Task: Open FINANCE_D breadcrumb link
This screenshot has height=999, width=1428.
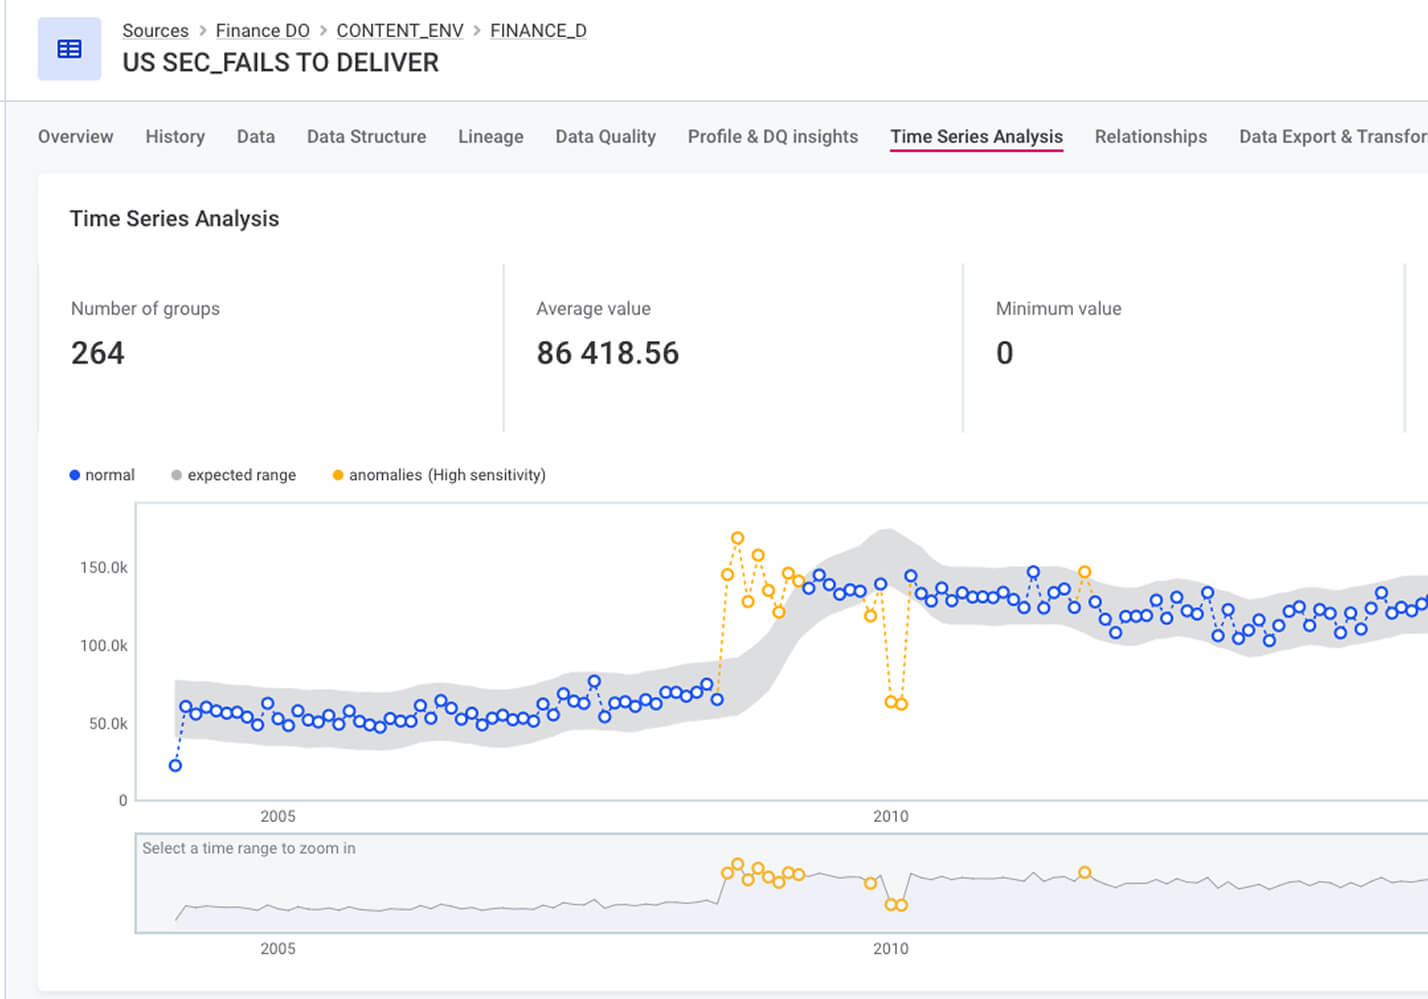Action: (538, 31)
